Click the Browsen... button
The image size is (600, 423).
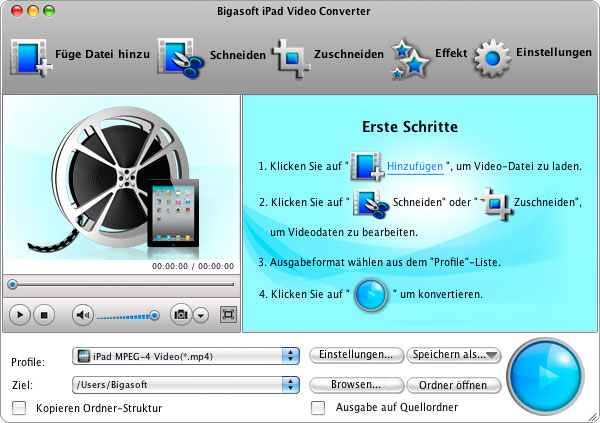click(x=356, y=385)
